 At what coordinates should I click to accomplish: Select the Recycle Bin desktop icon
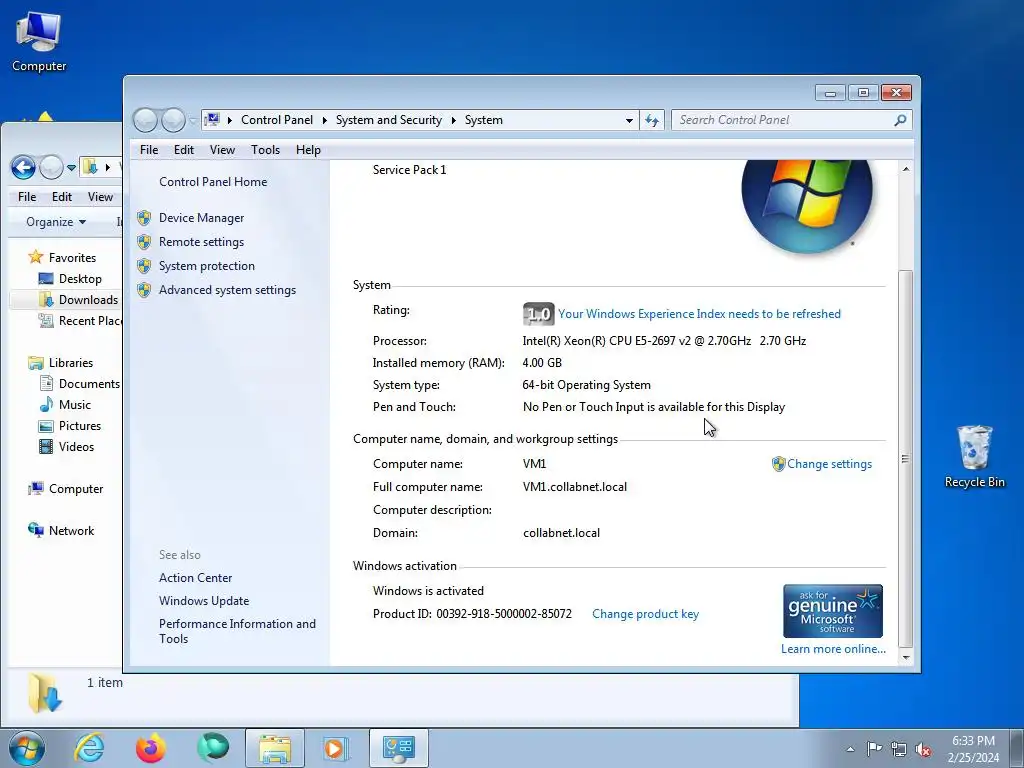[974, 457]
